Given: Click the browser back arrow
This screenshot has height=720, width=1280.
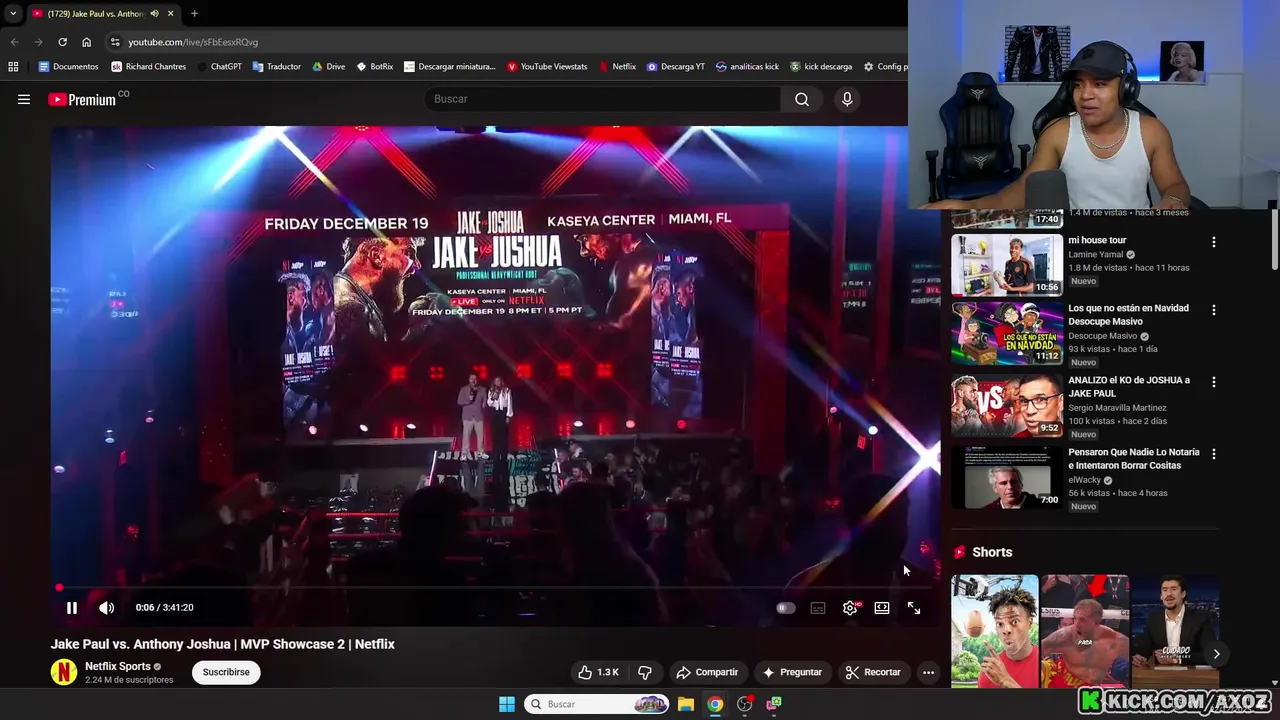Looking at the screenshot, I should coord(14,42).
